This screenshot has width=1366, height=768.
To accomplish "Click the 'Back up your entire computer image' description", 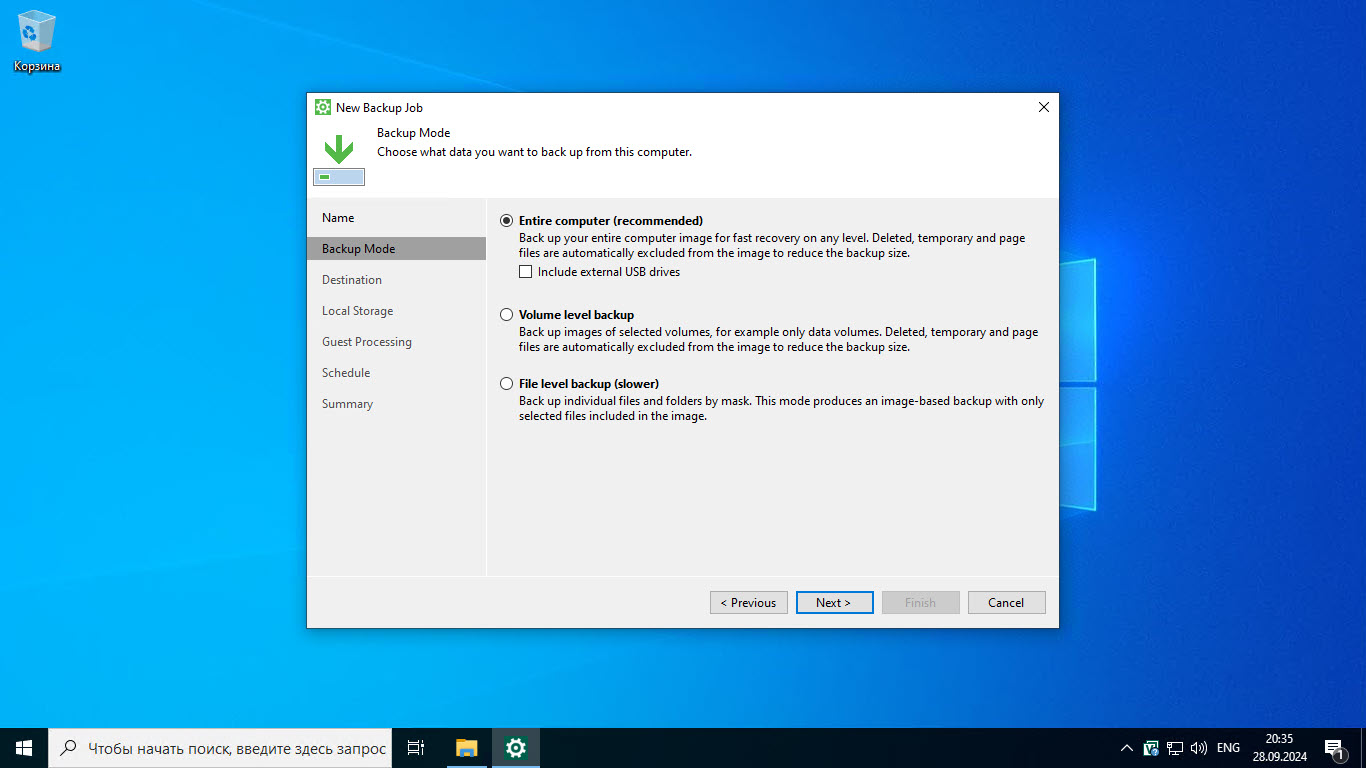I will tap(772, 246).
